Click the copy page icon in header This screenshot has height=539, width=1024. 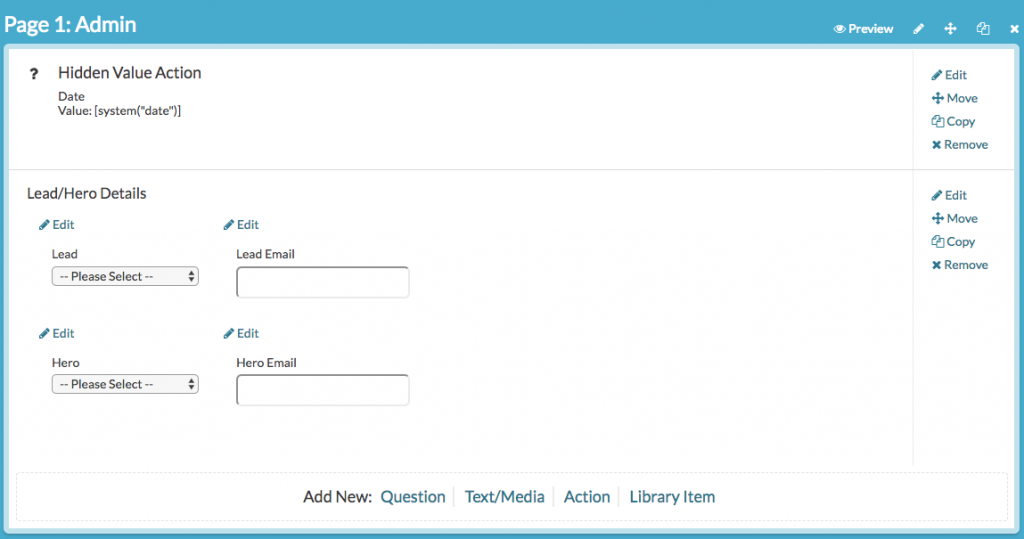(x=983, y=29)
